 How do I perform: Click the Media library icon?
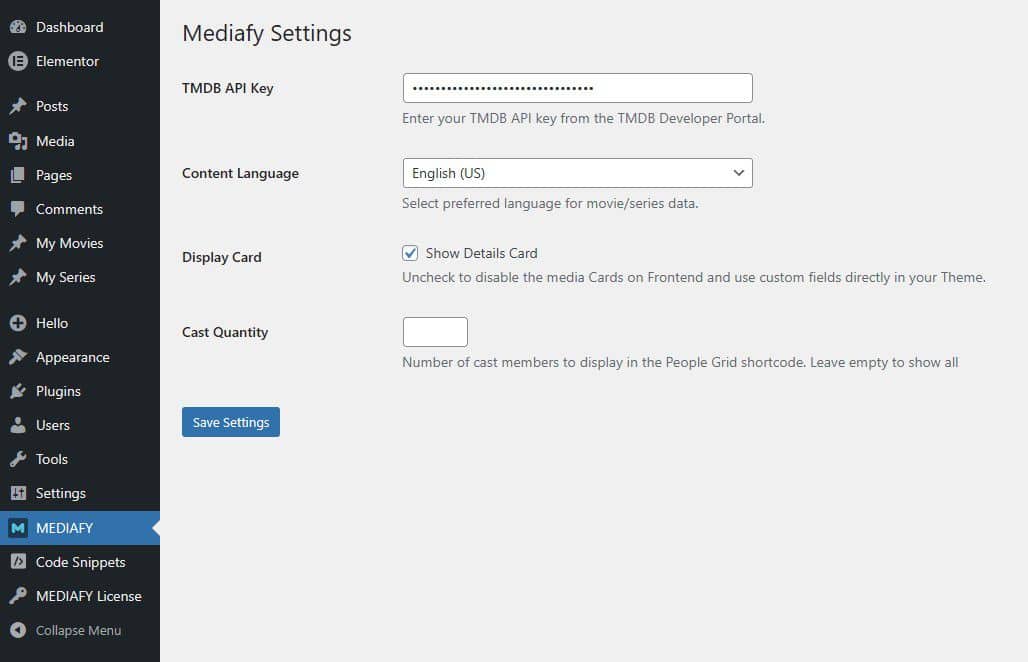click(x=18, y=141)
